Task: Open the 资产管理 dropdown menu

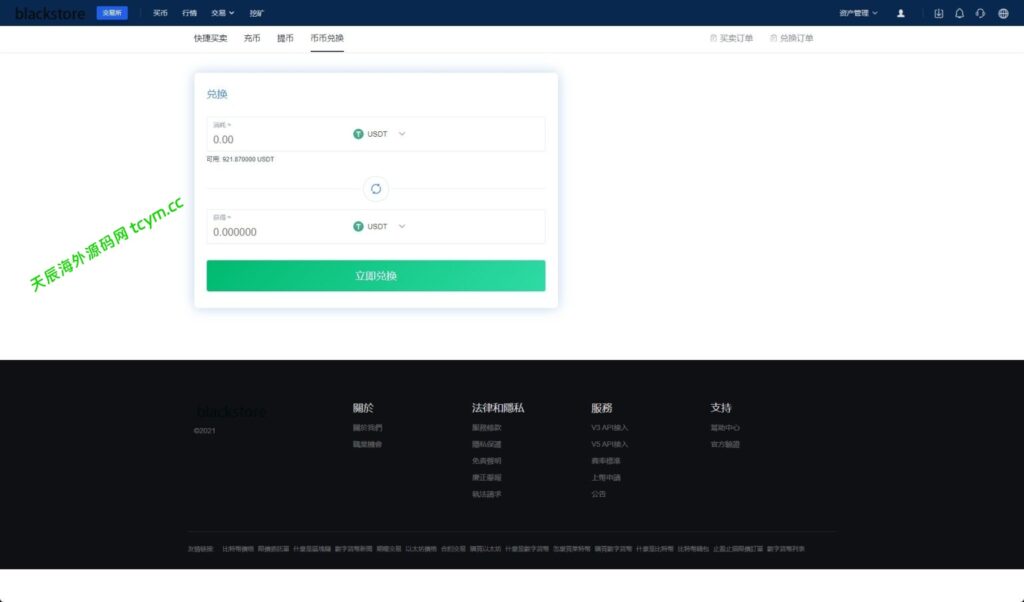Action: point(858,13)
